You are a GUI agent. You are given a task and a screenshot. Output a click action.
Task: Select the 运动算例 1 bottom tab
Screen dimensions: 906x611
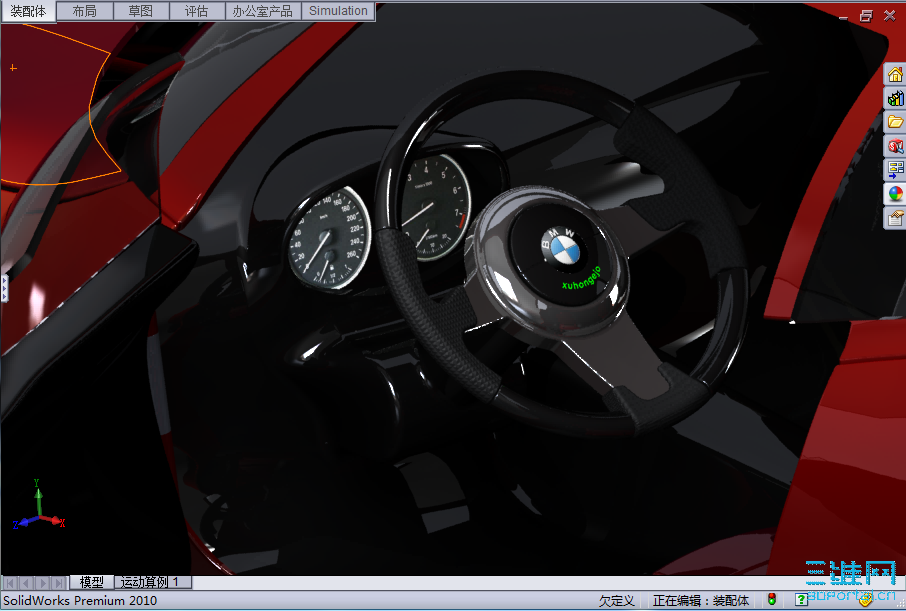[x=151, y=582]
